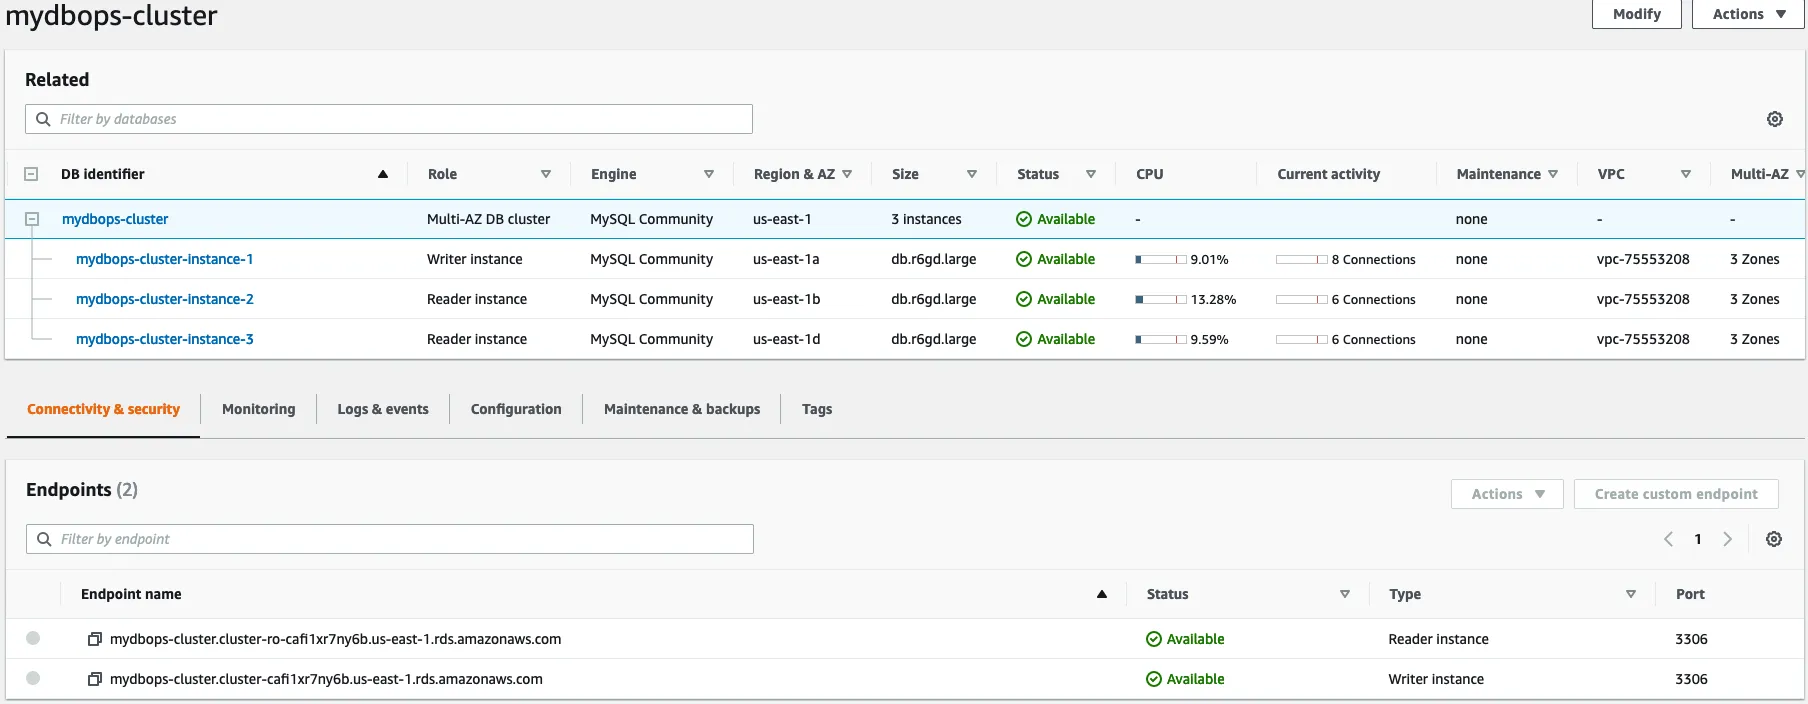The image size is (1808, 704).
Task: Sort by Multi-AZ column
Action: point(1800,174)
